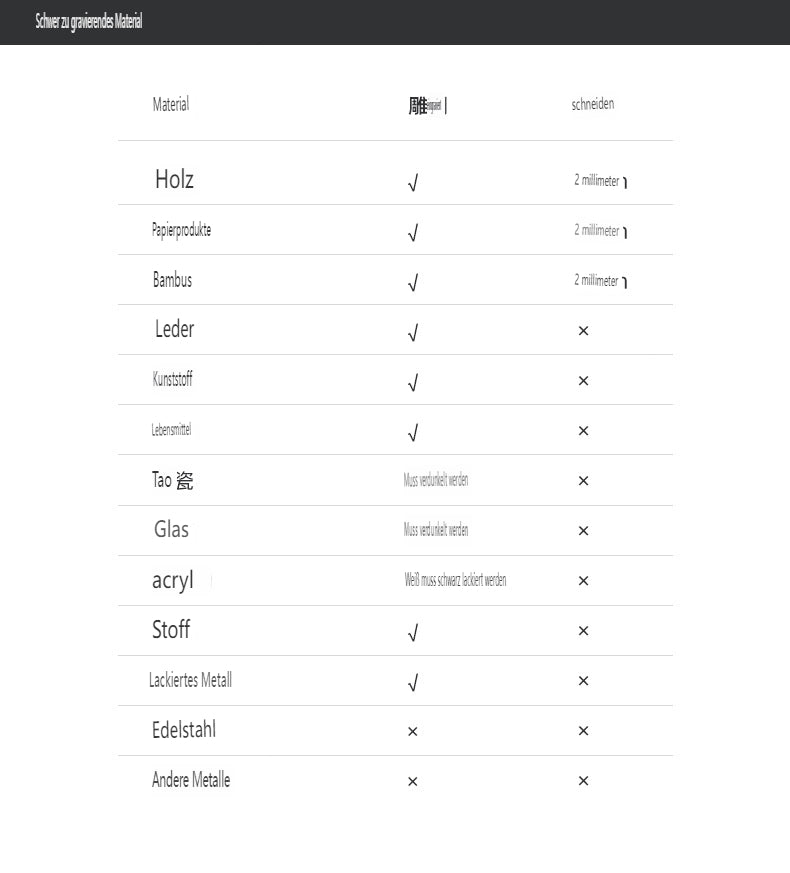
Task: Click 'Weiß muss schwarz lackiert werden' note
Action: pos(455,580)
